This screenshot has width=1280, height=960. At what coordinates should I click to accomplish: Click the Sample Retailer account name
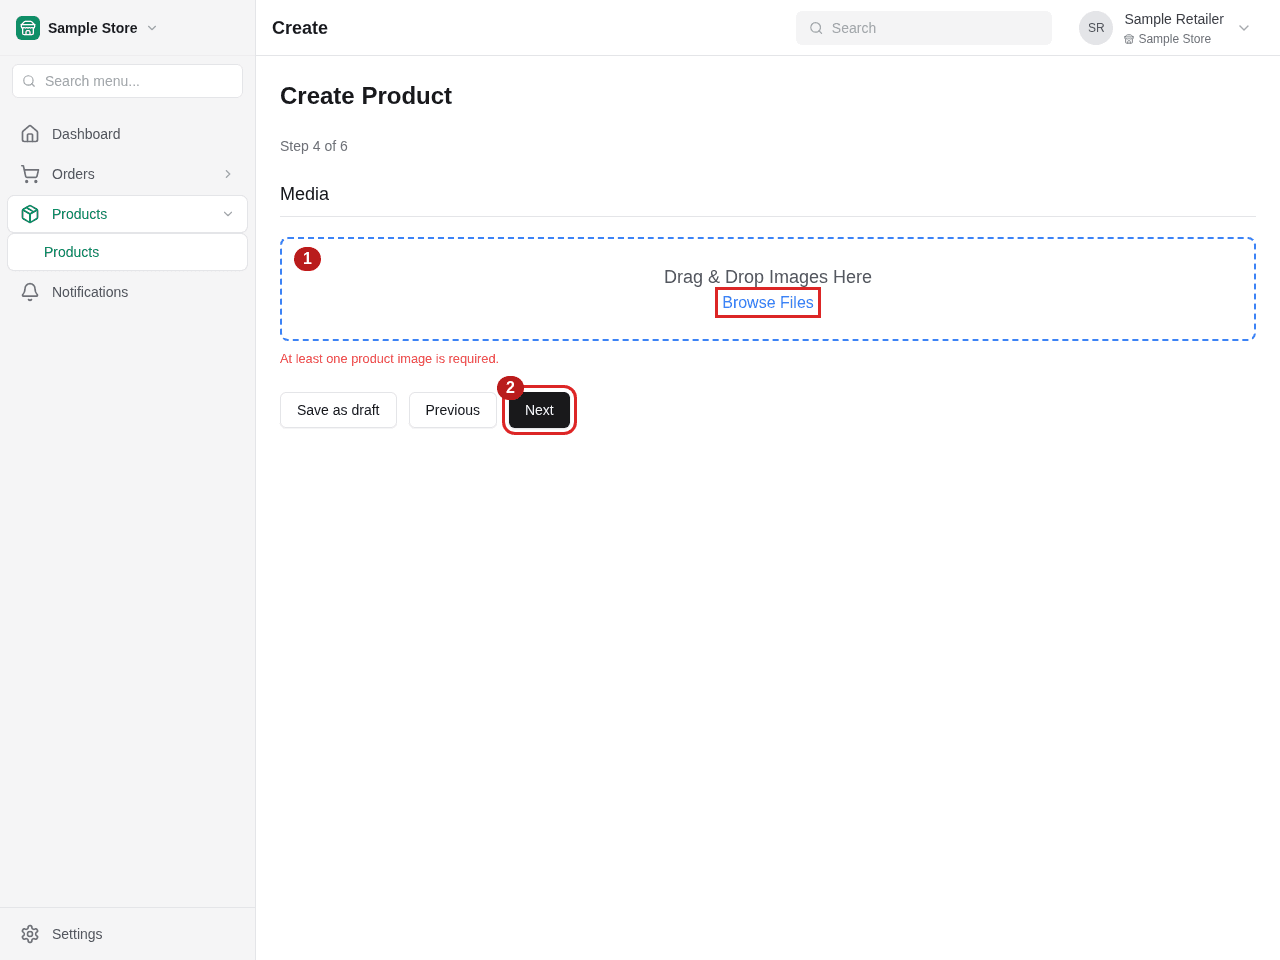[x=1174, y=19]
